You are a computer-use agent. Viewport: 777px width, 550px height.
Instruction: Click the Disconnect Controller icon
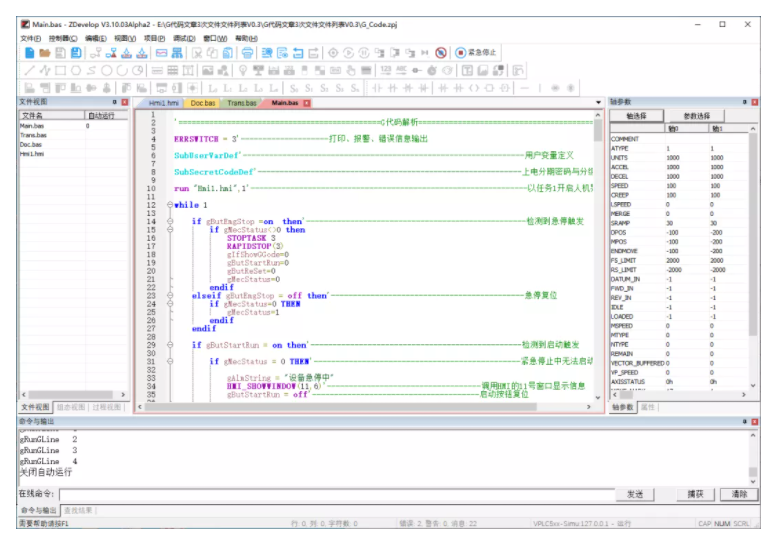(111, 53)
